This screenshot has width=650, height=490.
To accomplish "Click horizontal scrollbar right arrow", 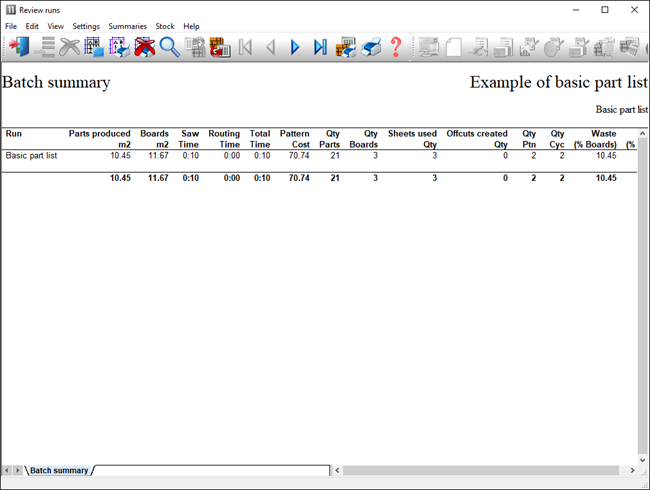I will tap(631, 470).
